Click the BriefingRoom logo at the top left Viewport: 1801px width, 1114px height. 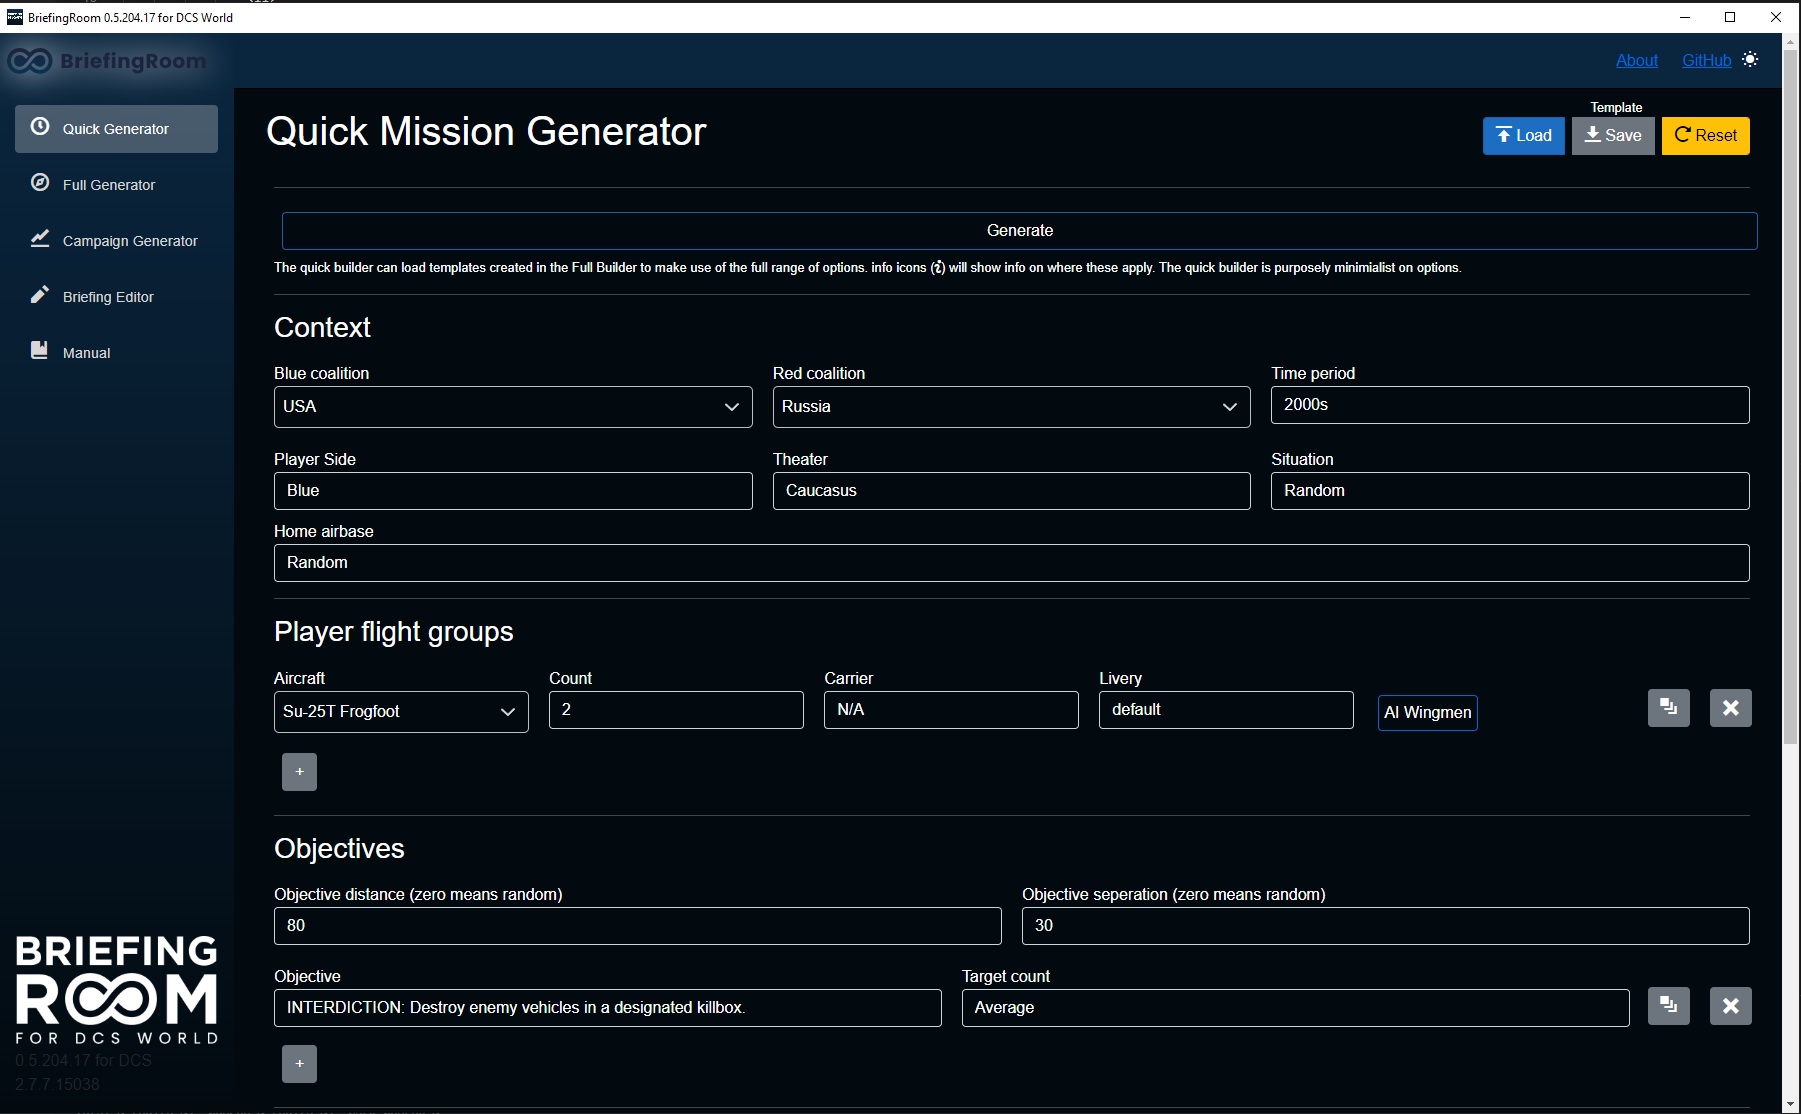[x=107, y=61]
